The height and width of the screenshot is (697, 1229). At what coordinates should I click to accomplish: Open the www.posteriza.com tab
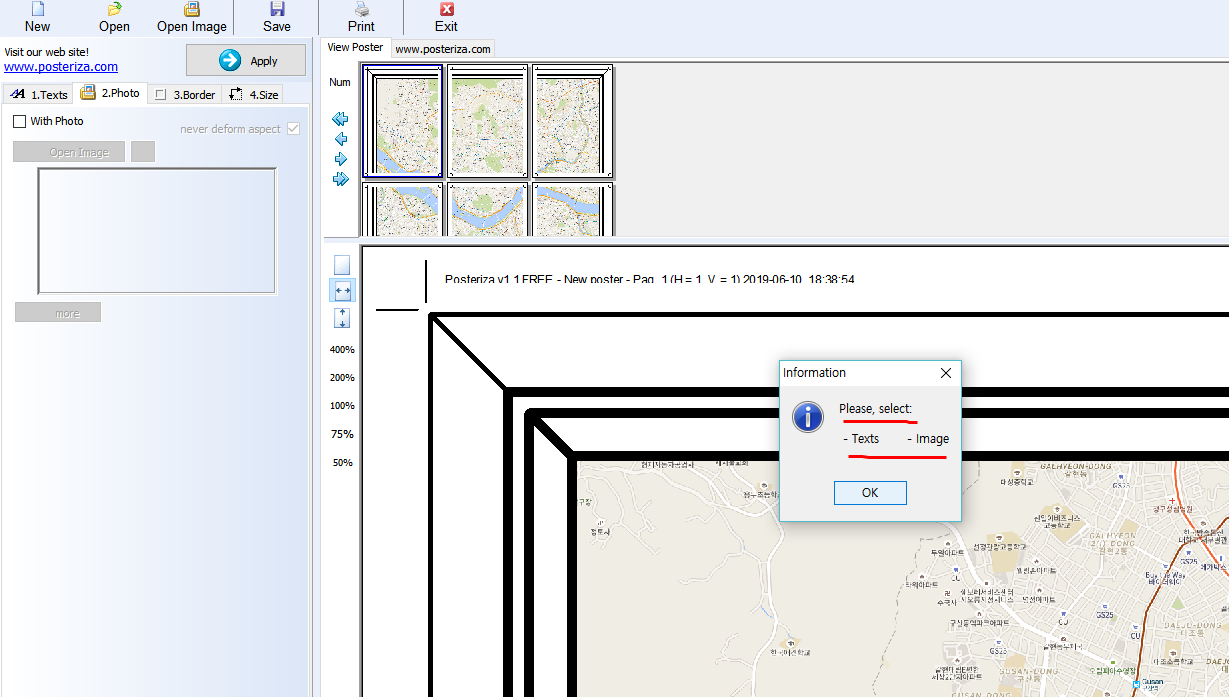click(442, 48)
